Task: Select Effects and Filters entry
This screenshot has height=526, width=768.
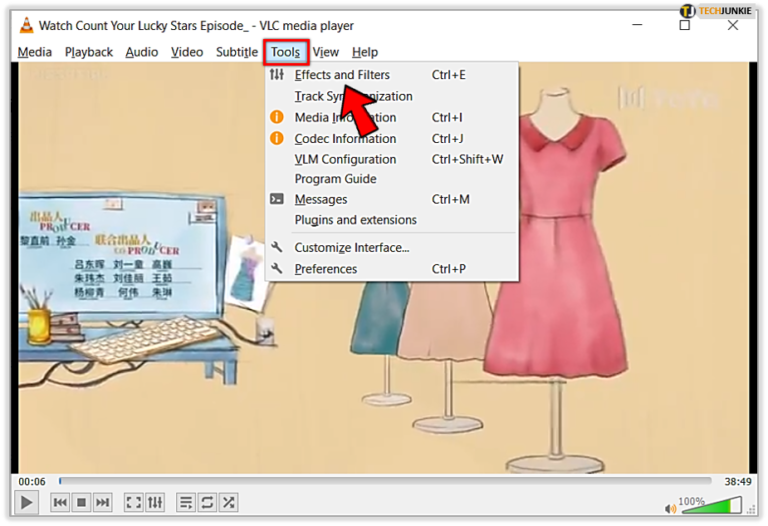Action: [x=391, y=75]
